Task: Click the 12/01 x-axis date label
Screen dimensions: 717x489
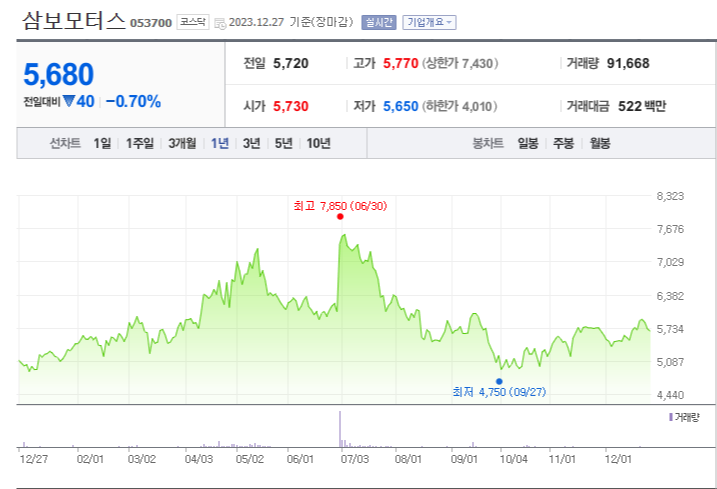Action: click(x=618, y=459)
